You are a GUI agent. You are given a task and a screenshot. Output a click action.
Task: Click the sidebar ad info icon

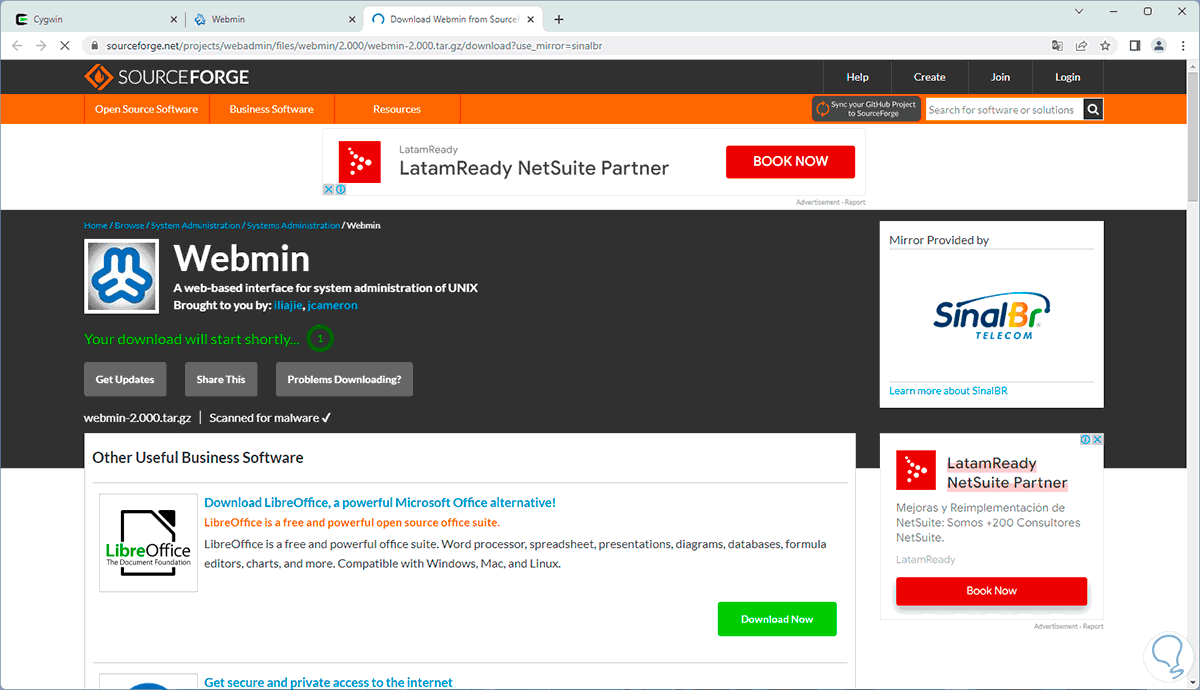(1086, 439)
